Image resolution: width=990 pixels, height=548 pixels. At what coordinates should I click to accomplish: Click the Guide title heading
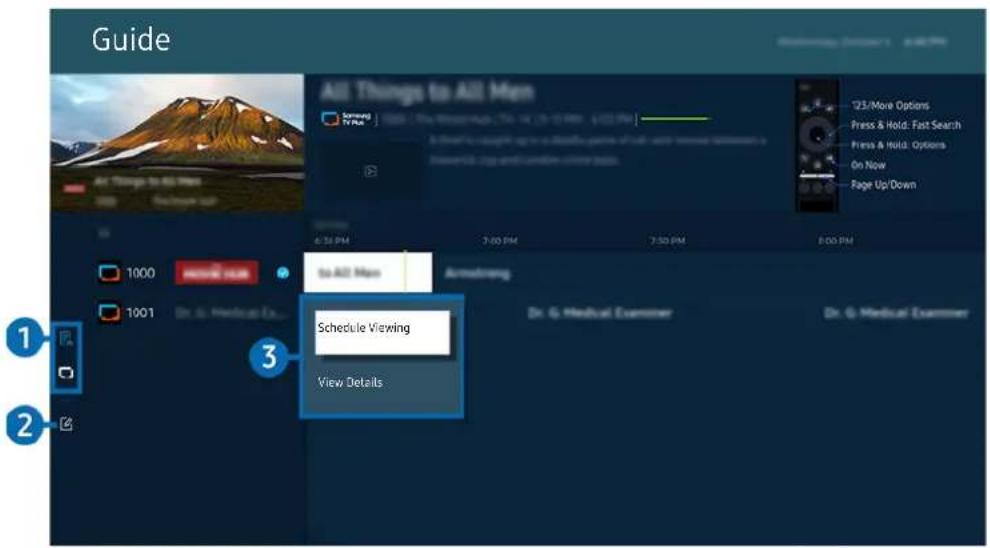(131, 40)
